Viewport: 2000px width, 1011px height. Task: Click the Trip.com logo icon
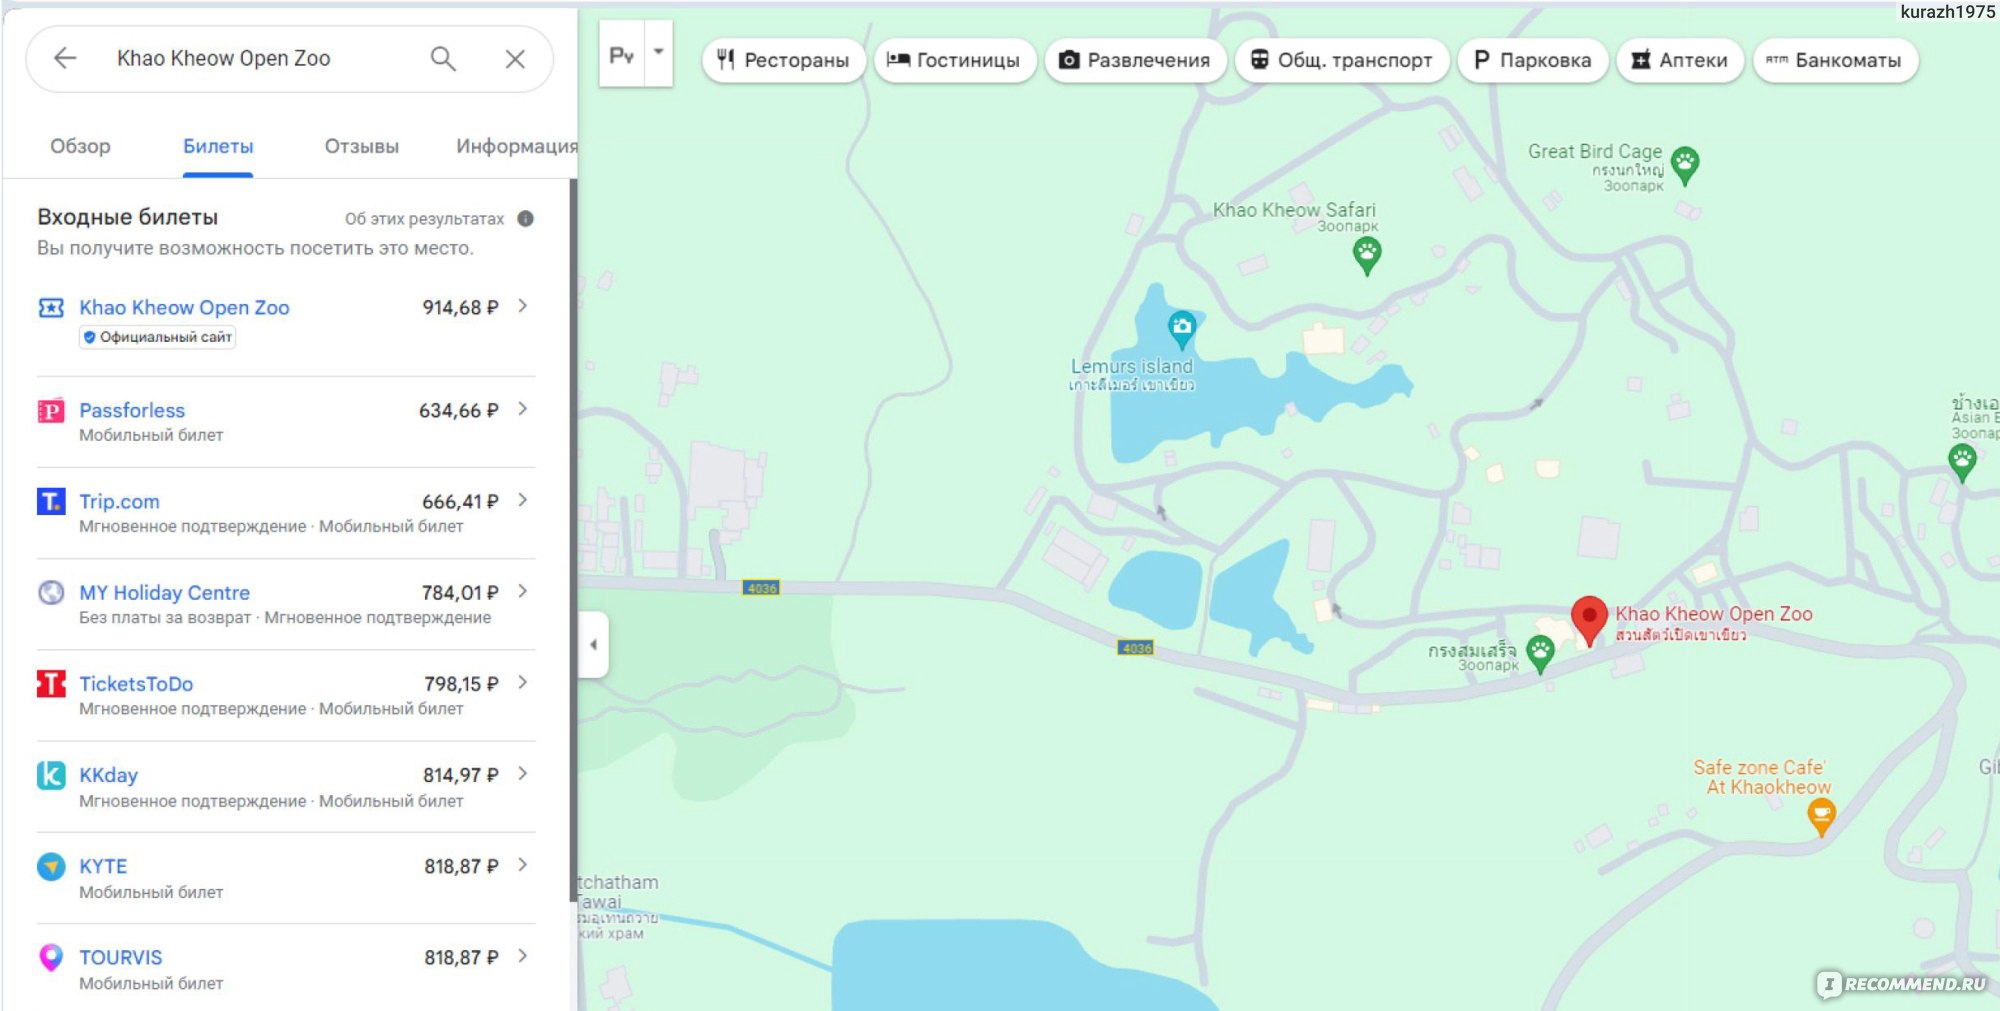(x=51, y=501)
